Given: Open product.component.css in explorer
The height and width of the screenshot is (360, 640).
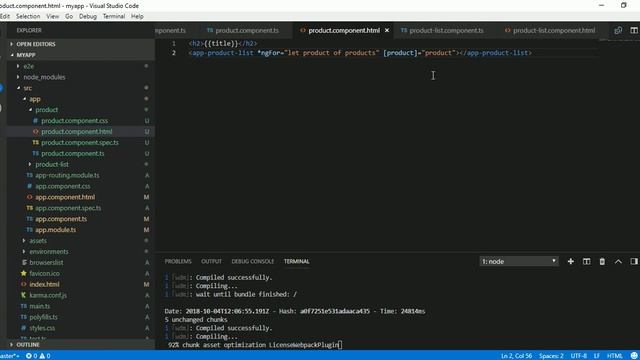Looking at the screenshot, I should pos(74,120).
